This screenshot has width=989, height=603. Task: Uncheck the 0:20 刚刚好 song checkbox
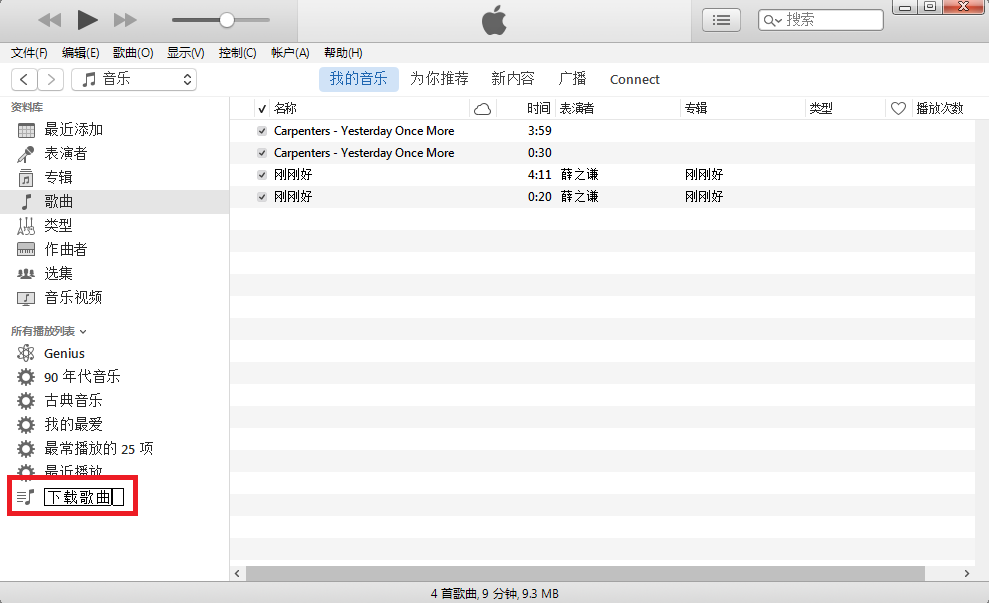[262, 197]
